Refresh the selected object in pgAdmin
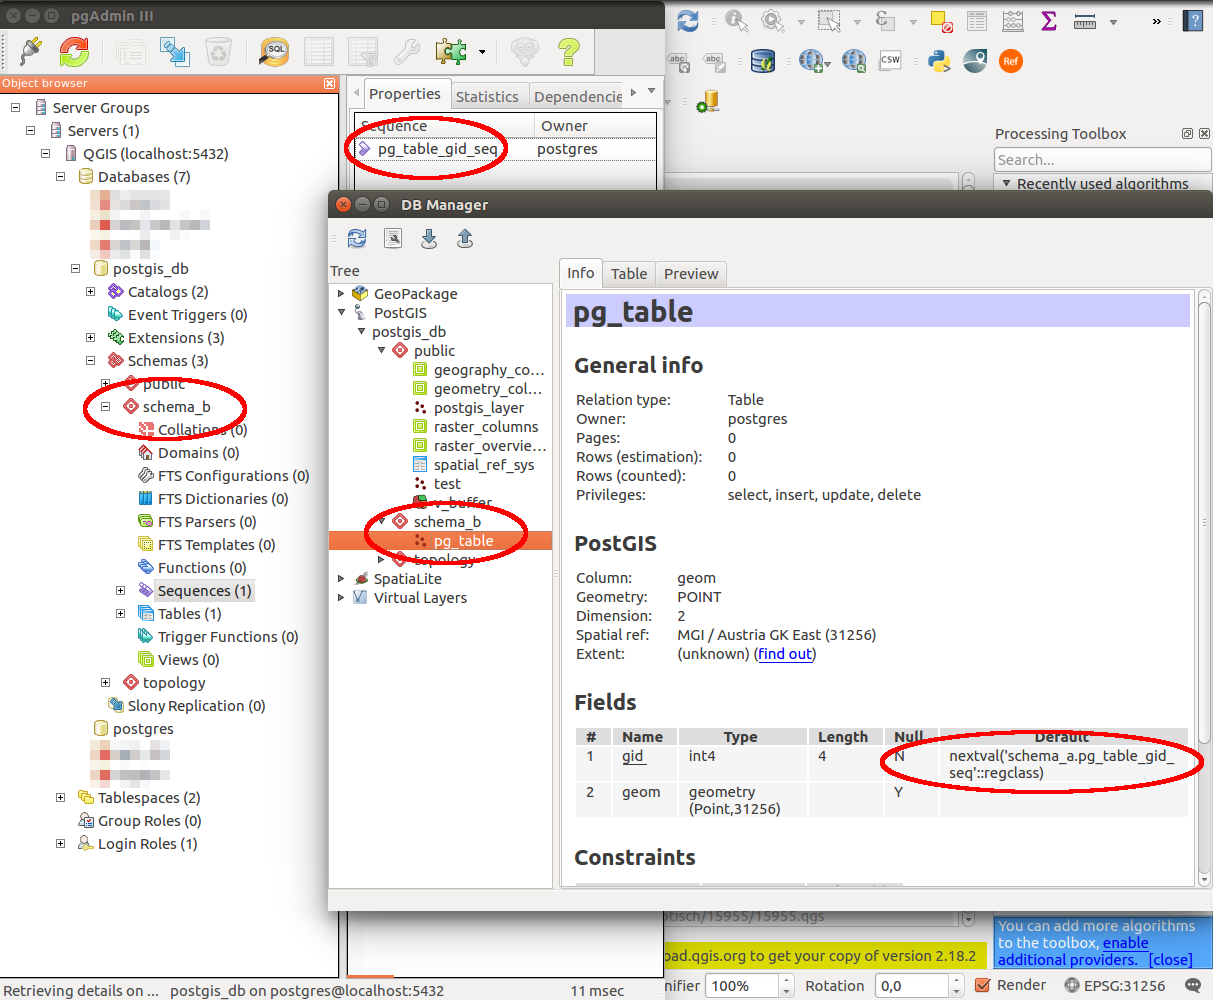Image resolution: width=1213 pixels, height=1000 pixels. click(74, 51)
